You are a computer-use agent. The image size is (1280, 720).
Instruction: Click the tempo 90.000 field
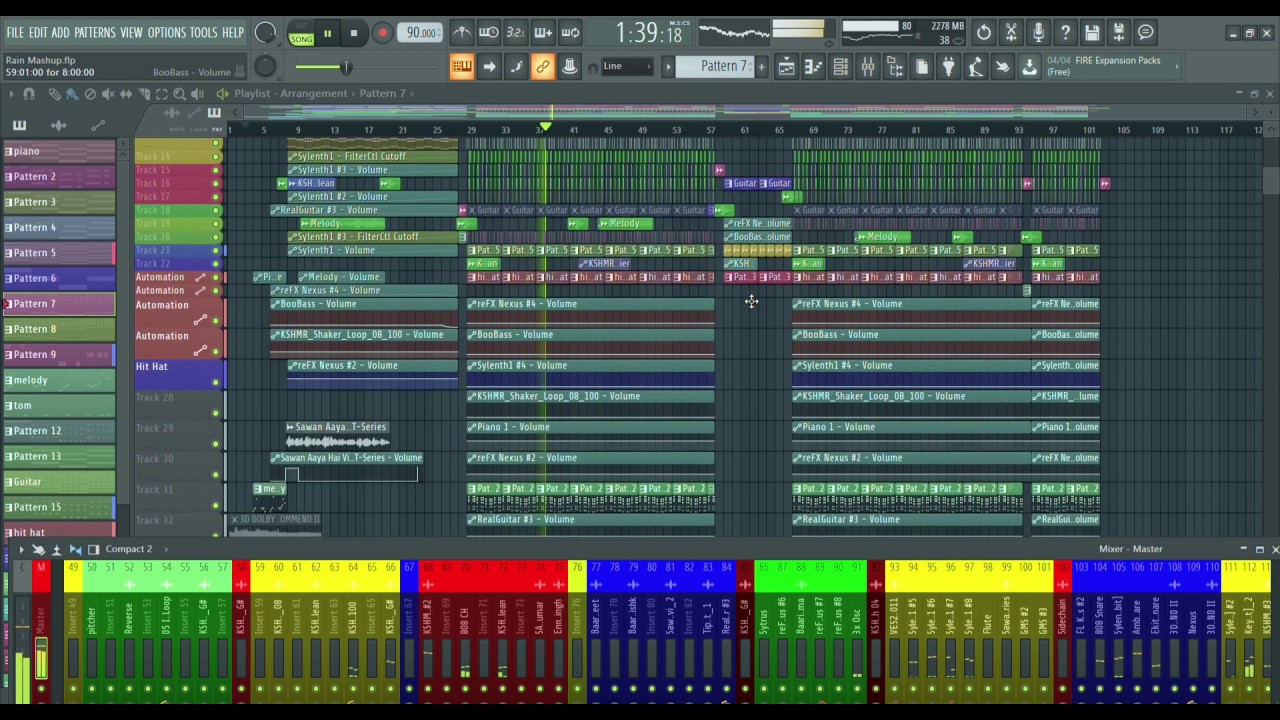point(421,33)
